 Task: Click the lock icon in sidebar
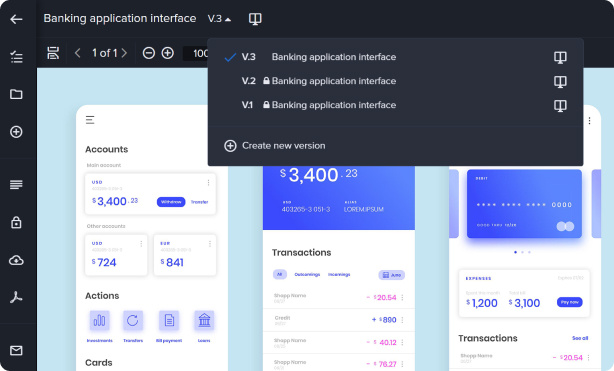pyautogui.click(x=16, y=222)
